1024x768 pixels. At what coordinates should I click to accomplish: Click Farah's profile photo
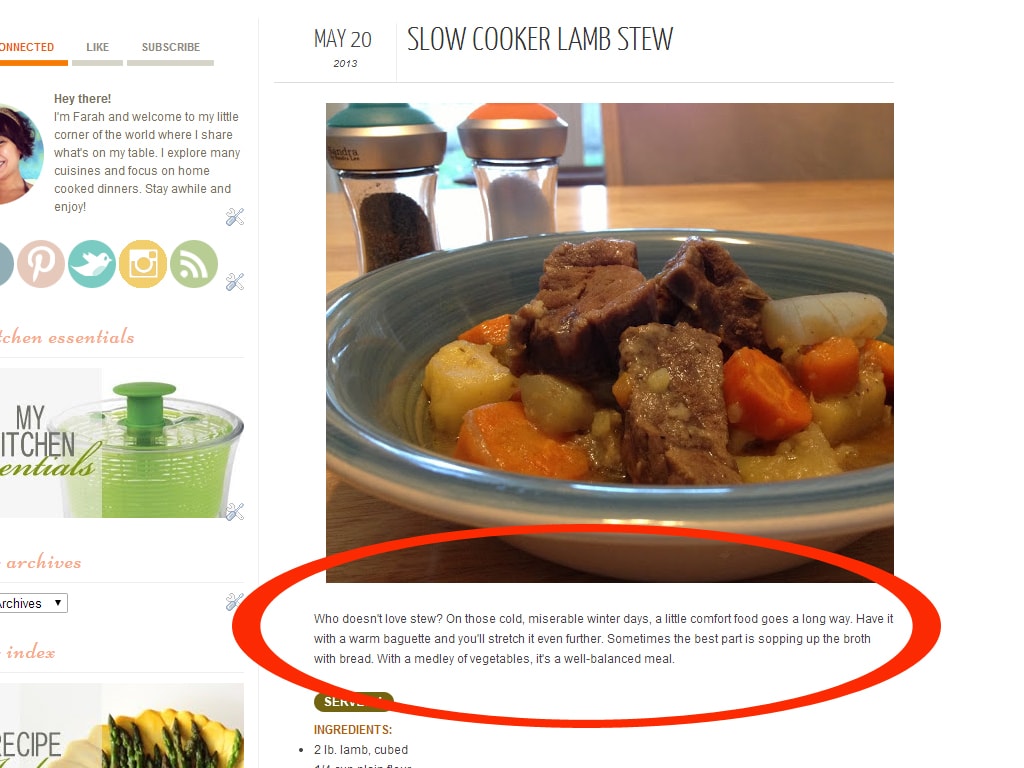coord(20,155)
